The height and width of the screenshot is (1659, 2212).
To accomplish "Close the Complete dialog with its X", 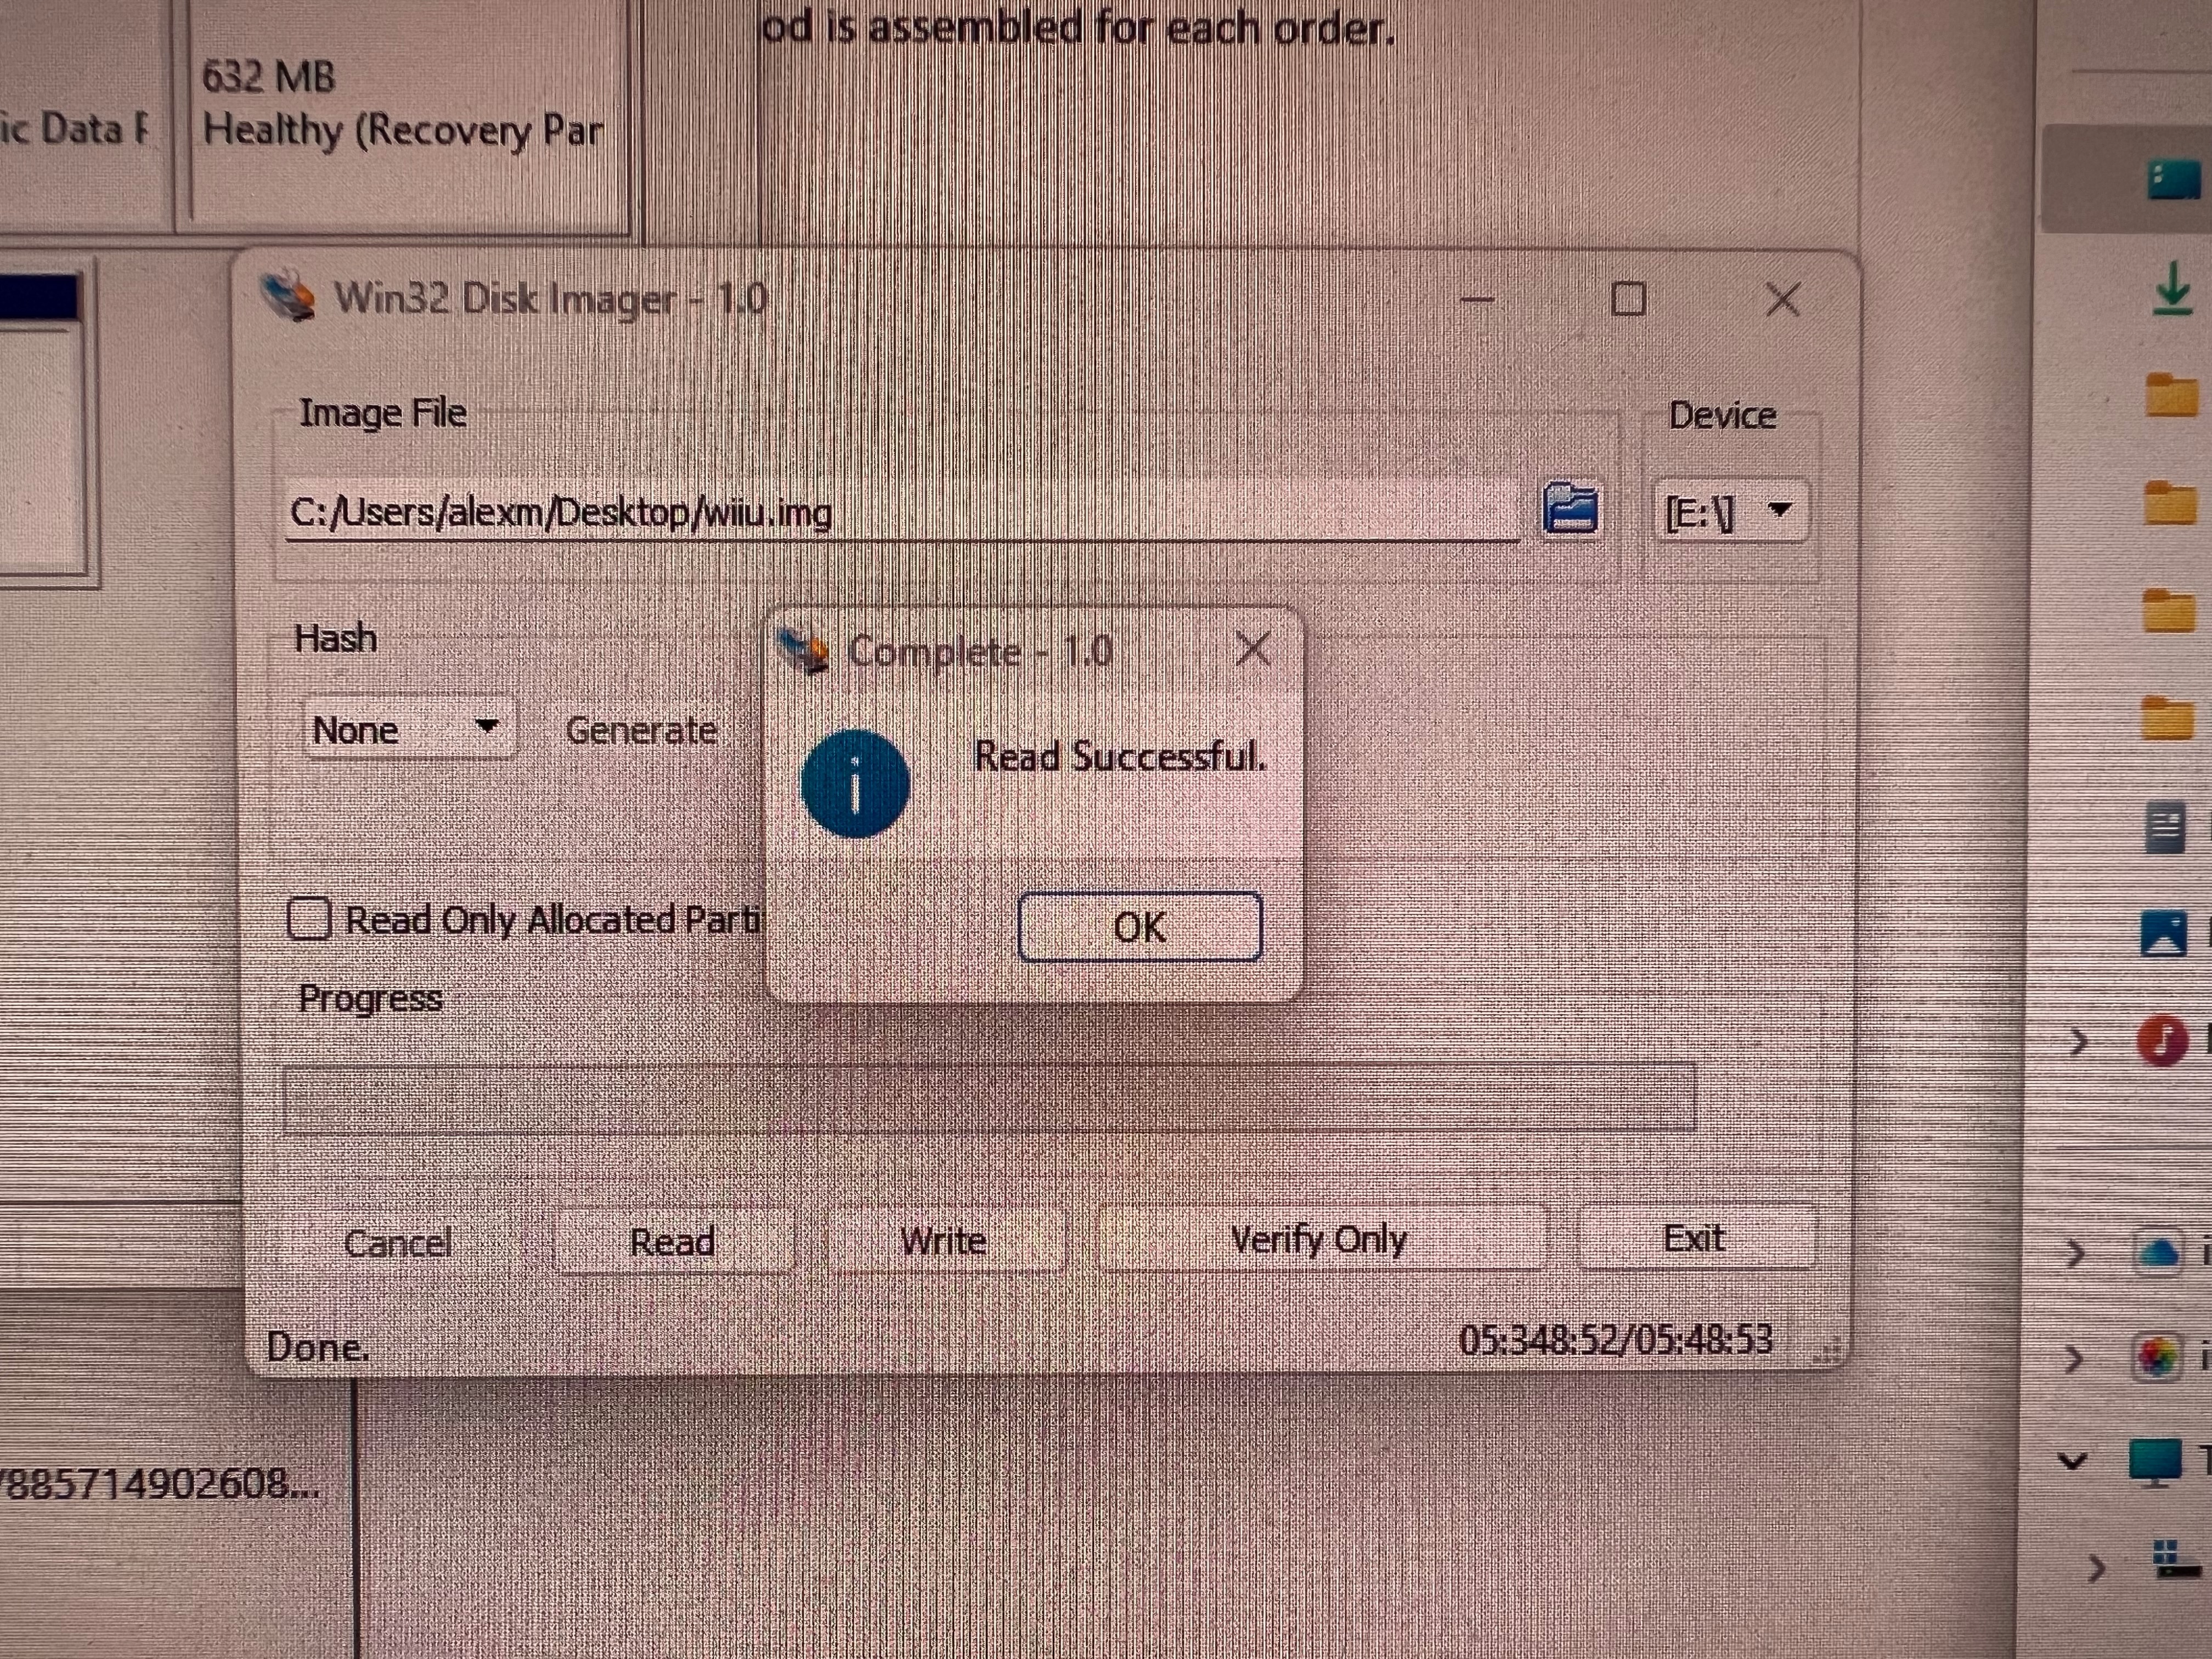I will (1253, 649).
